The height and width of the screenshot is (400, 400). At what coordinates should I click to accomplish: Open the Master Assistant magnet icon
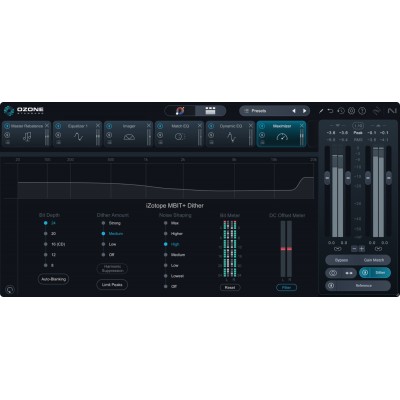(180, 111)
